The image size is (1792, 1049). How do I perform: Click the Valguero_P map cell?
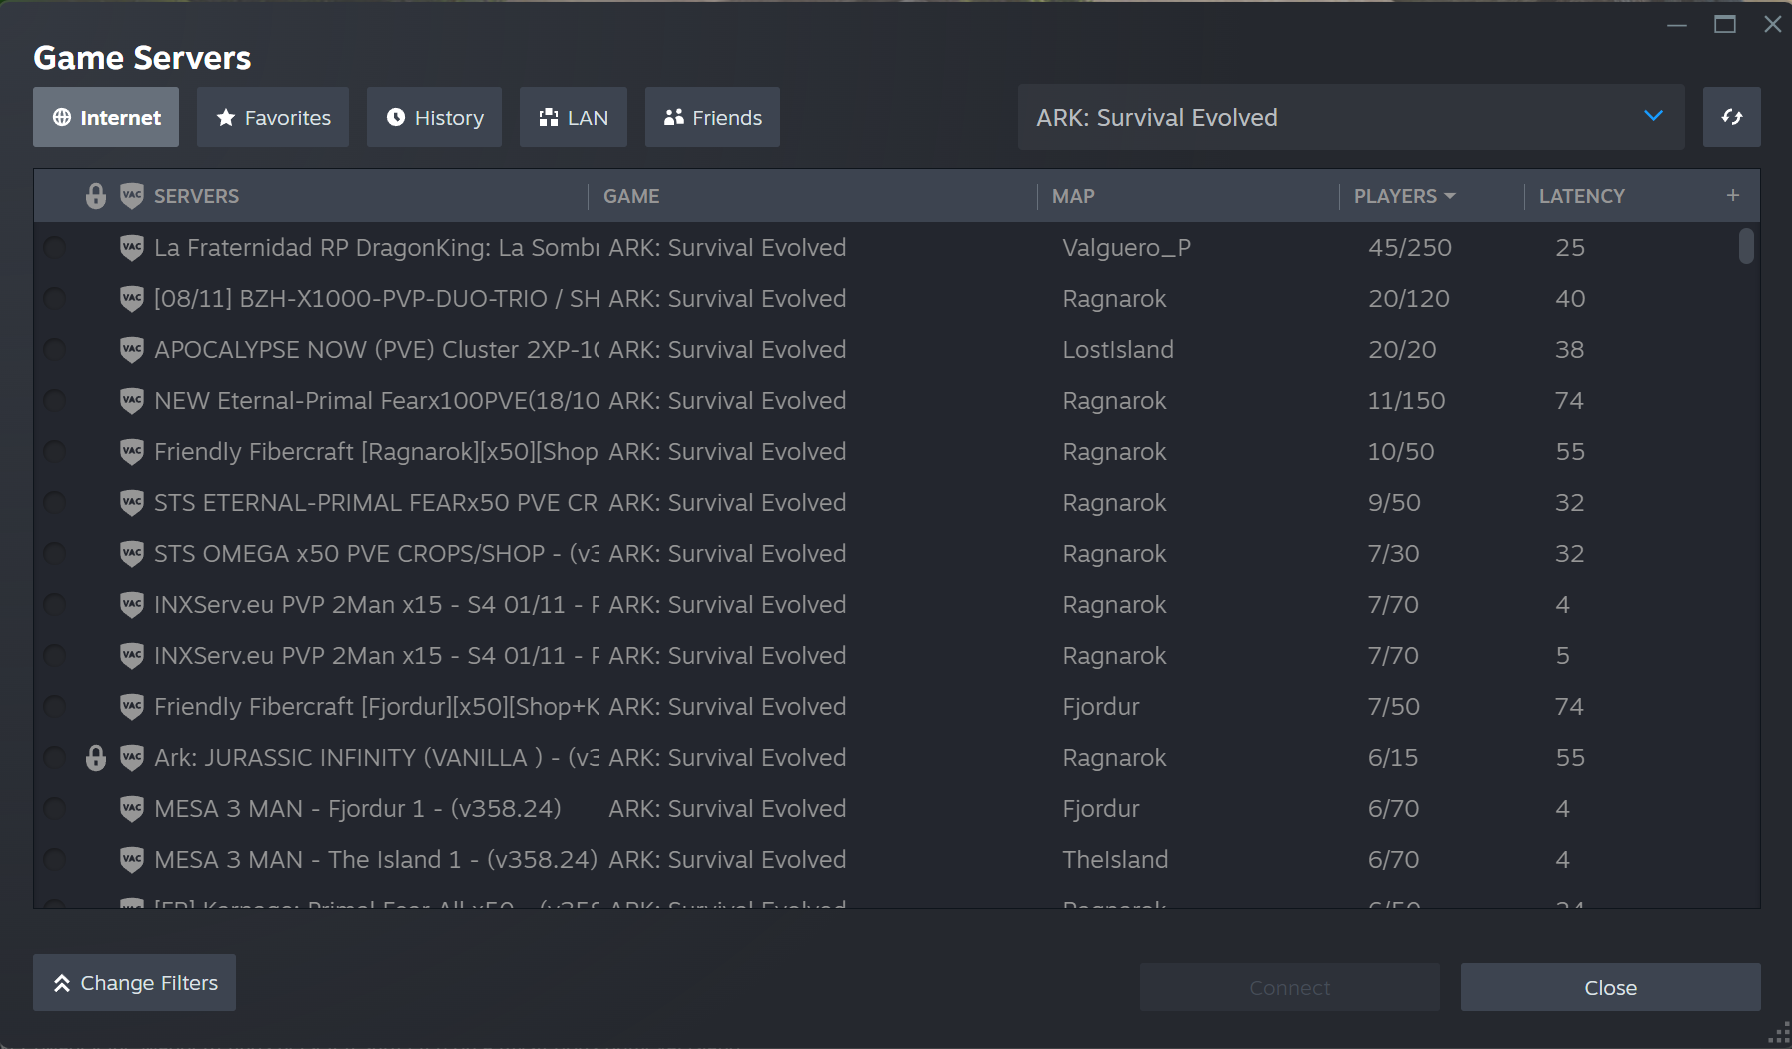point(1127,247)
